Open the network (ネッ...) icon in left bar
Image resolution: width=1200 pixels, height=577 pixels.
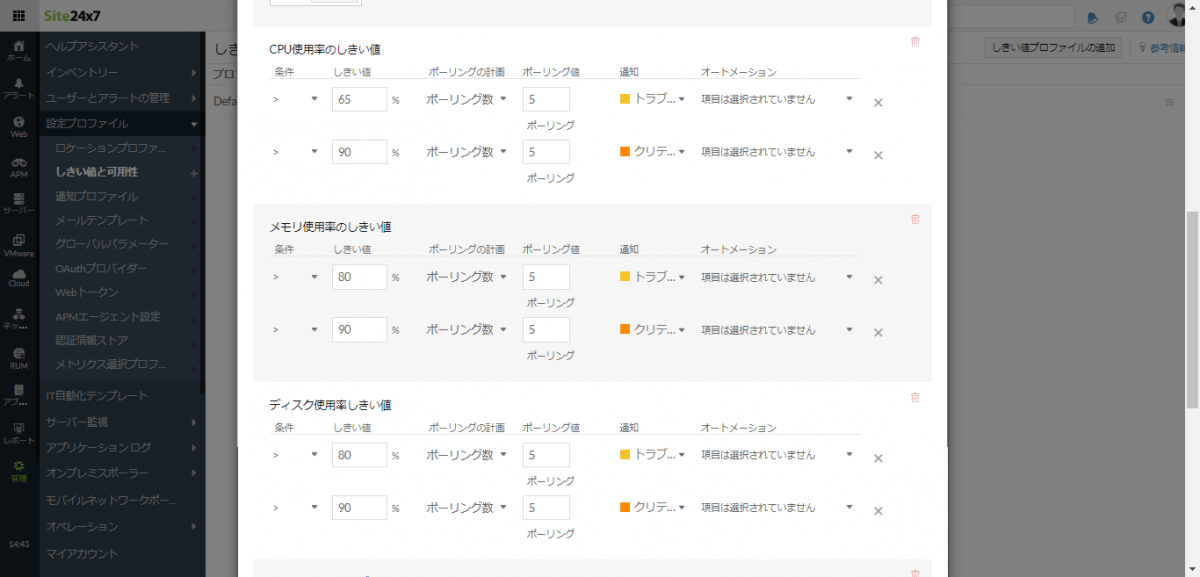[x=19, y=318]
